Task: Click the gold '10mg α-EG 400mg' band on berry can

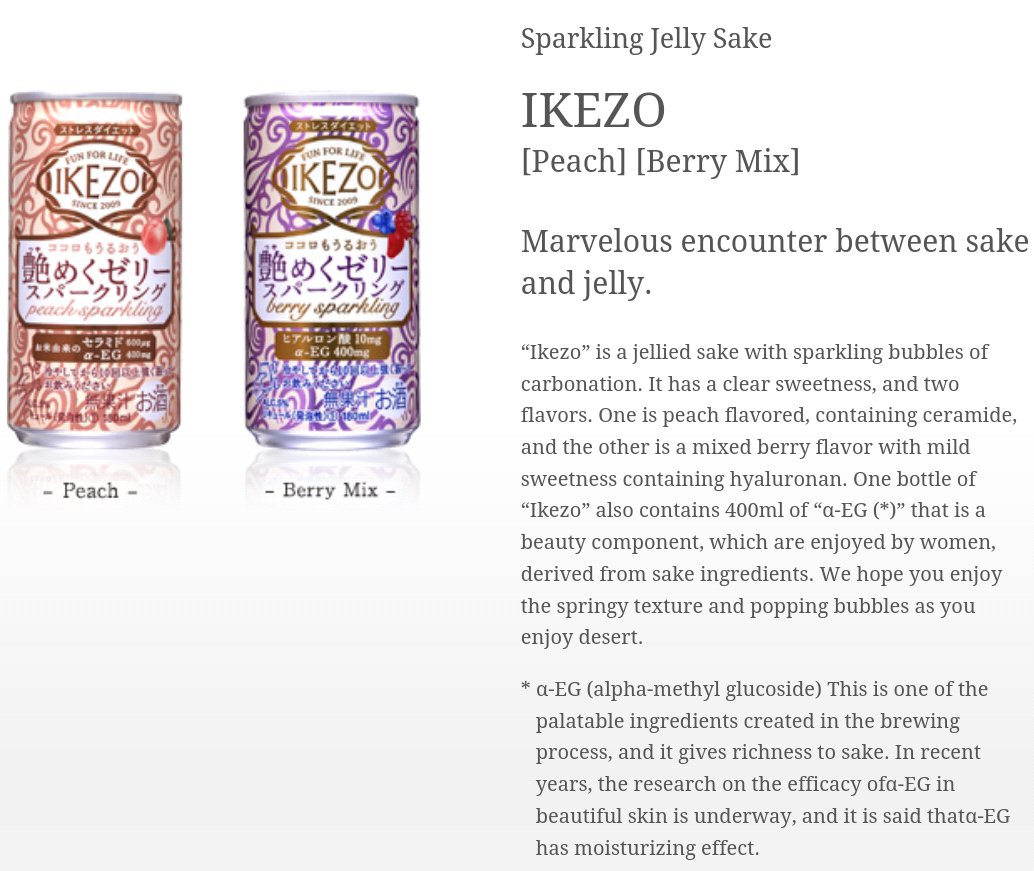Action: 332,345
